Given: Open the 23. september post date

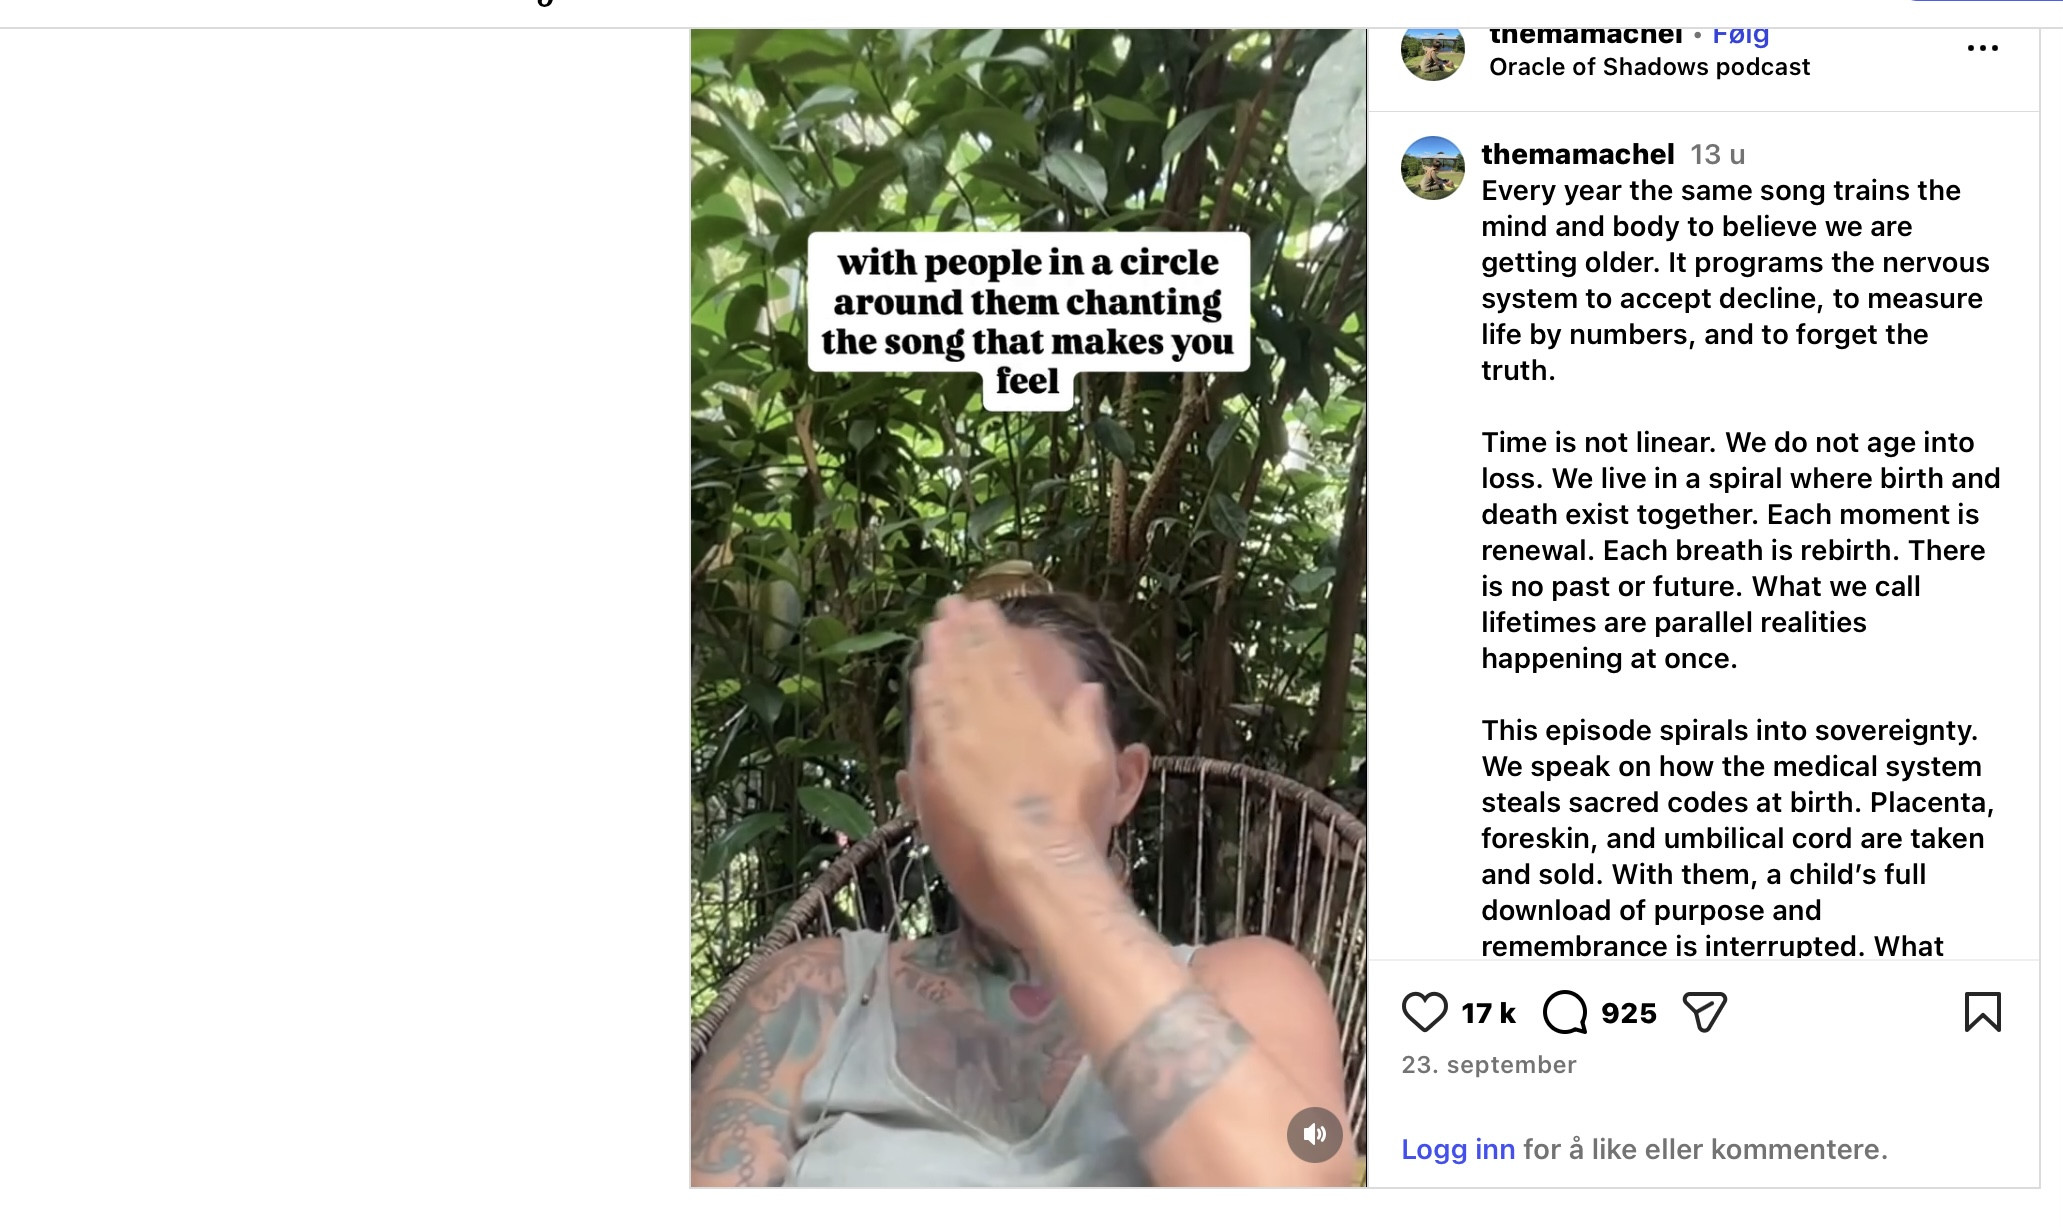Looking at the screenshot, I should (x=1488, y=1065).
